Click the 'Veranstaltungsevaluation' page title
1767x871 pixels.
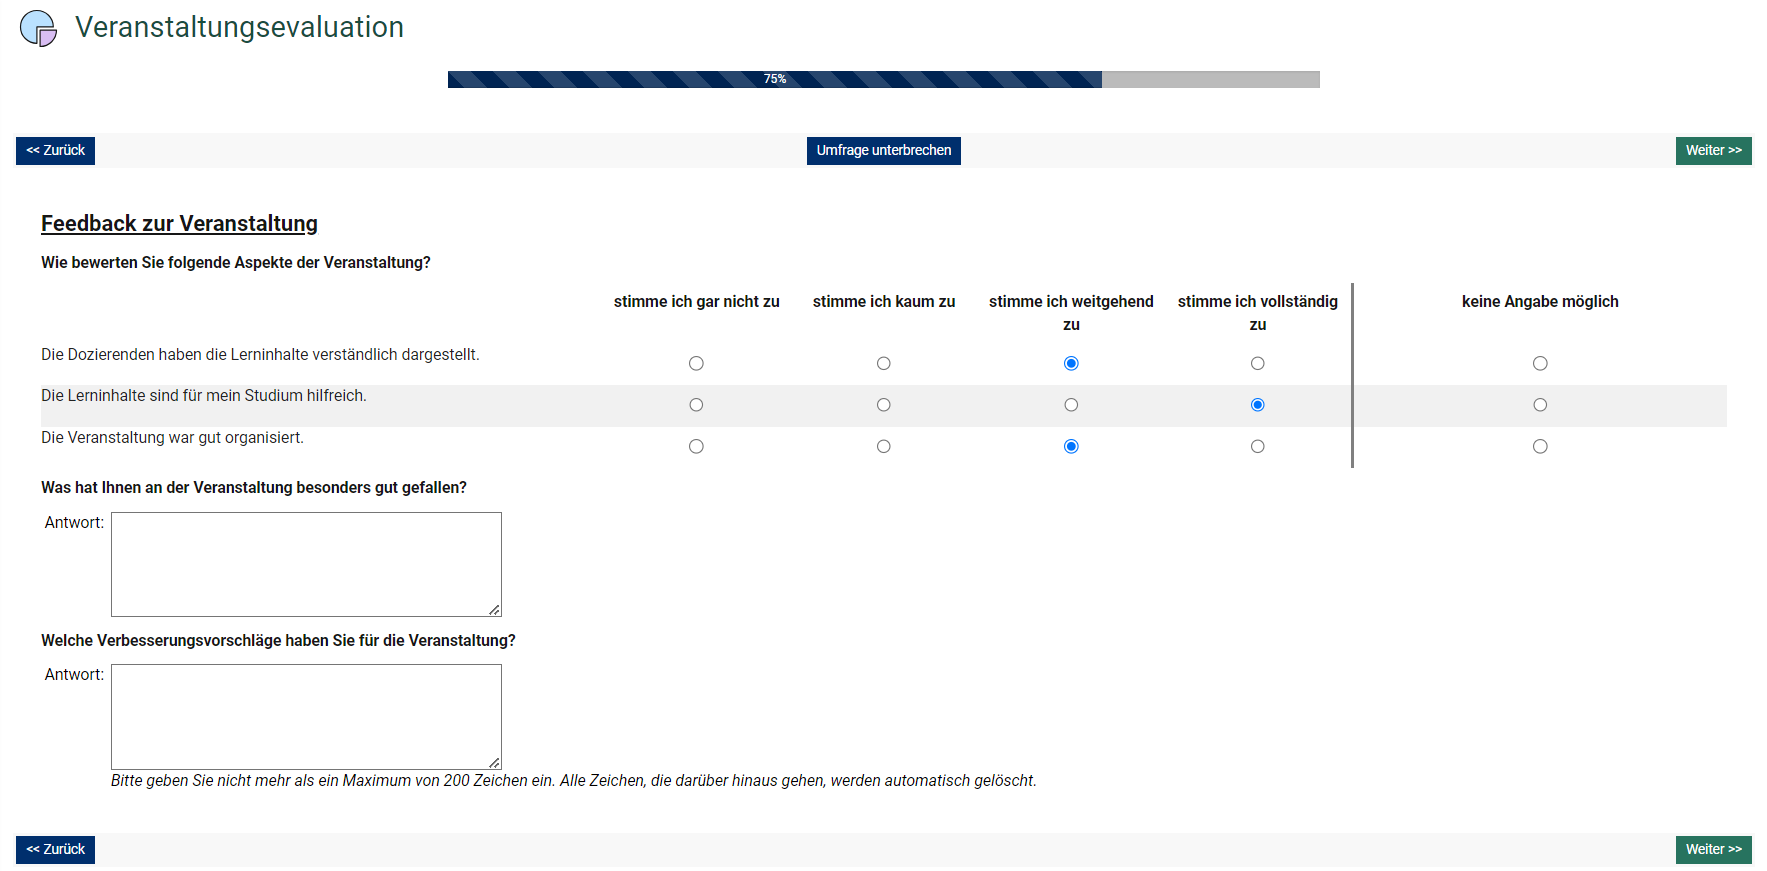pos(239,27)
